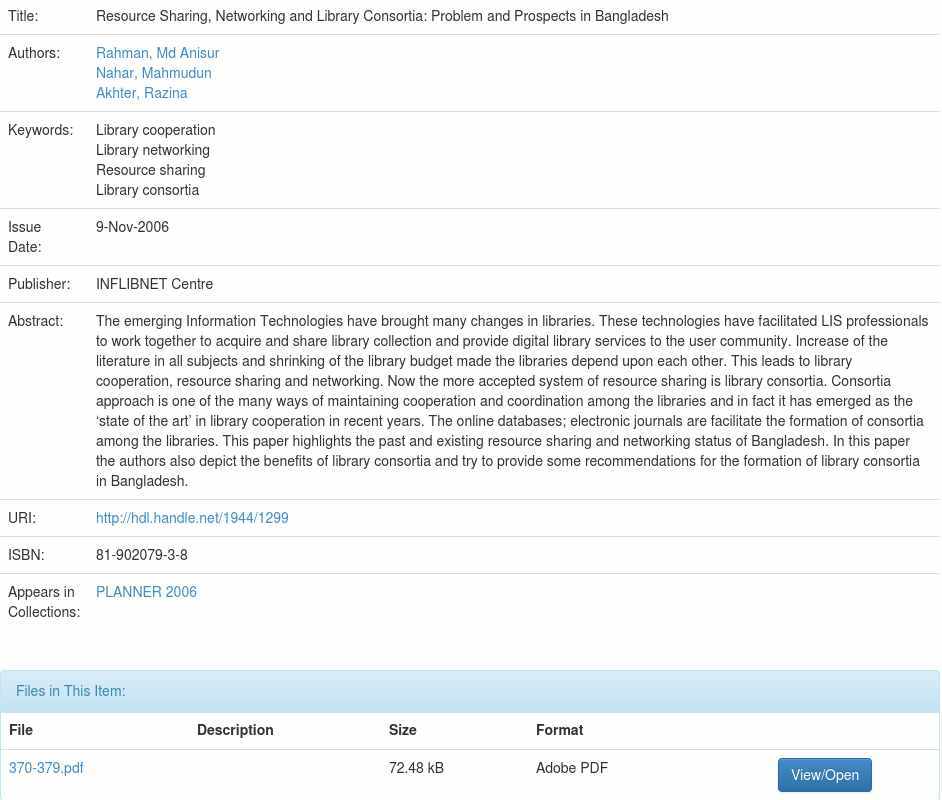Click the Library cooperation keyword
Viewport: 942px width, 800px height.
coord(155,130)
